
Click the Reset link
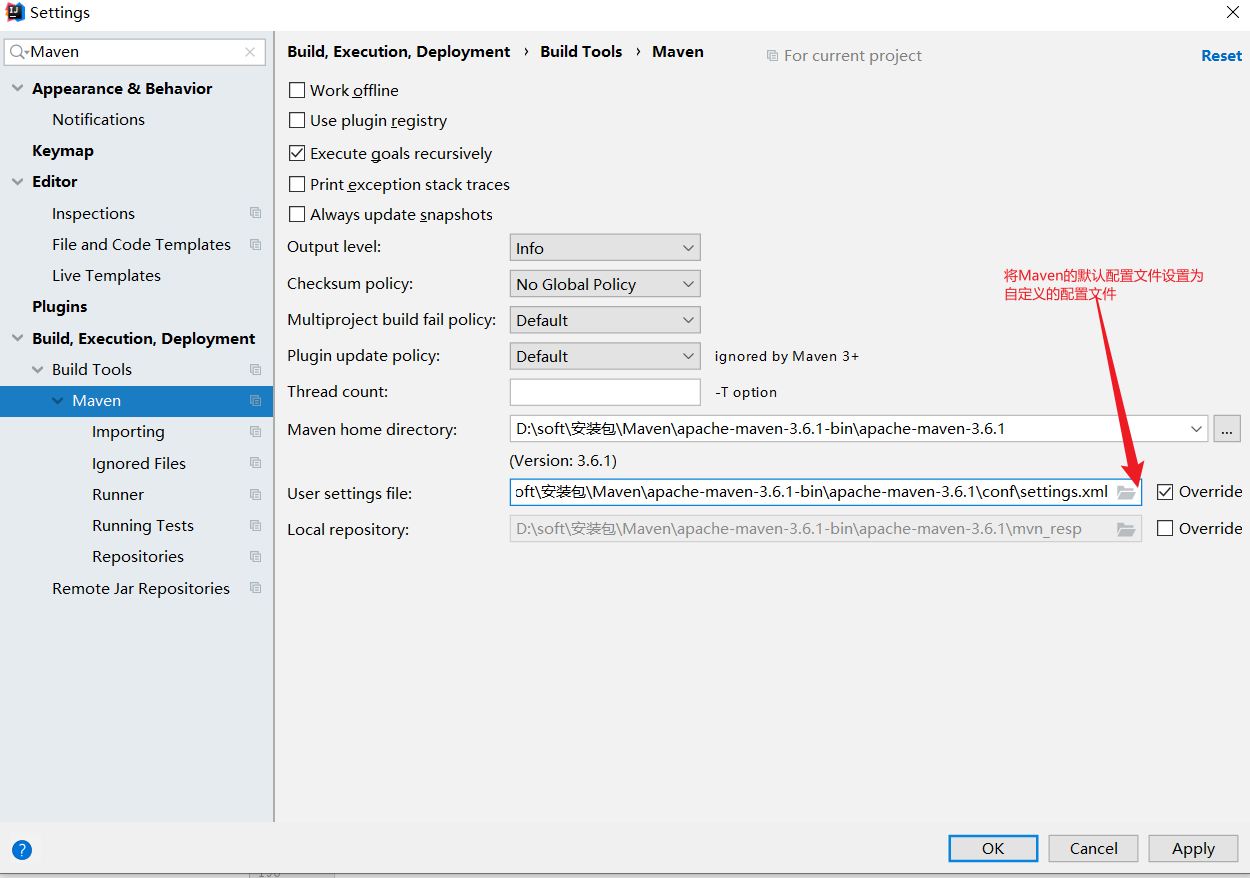[1221, 56]
